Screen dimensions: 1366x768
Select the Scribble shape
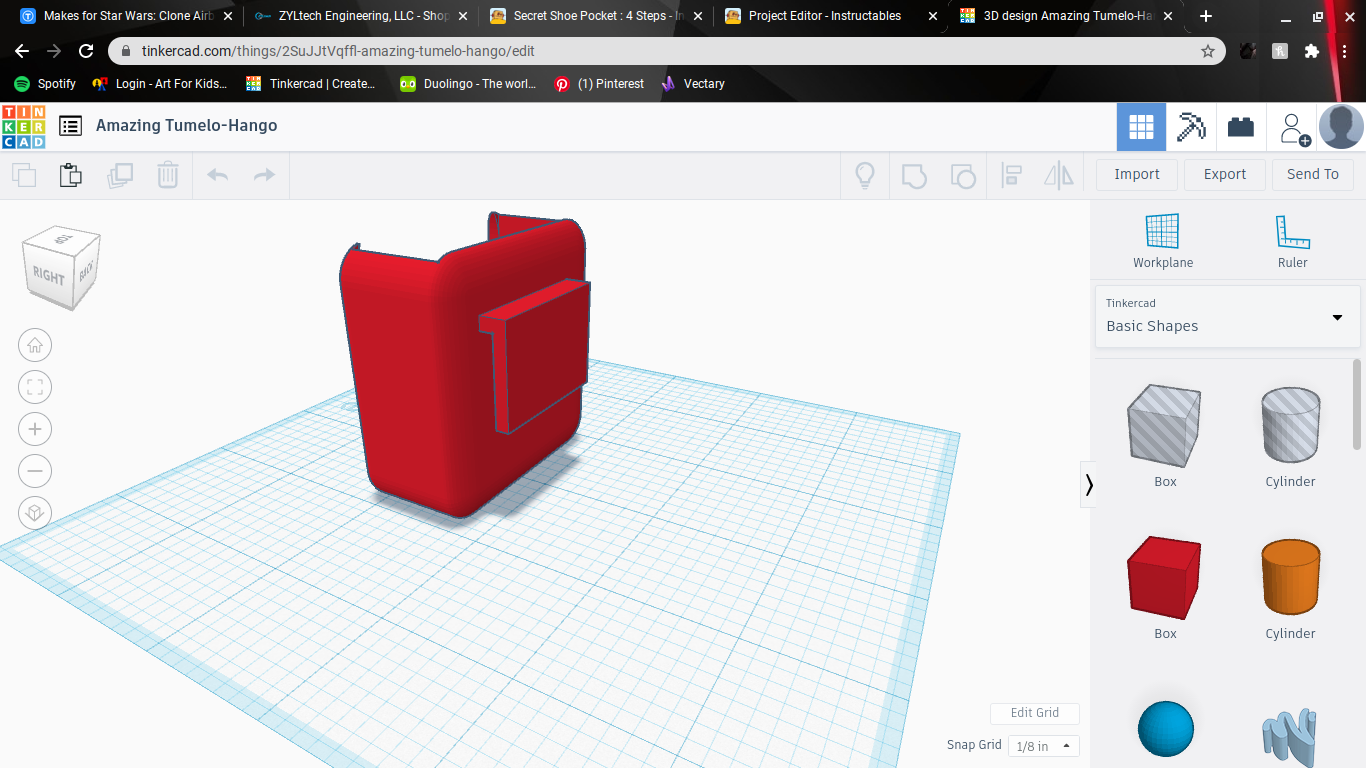point(1290,736)
